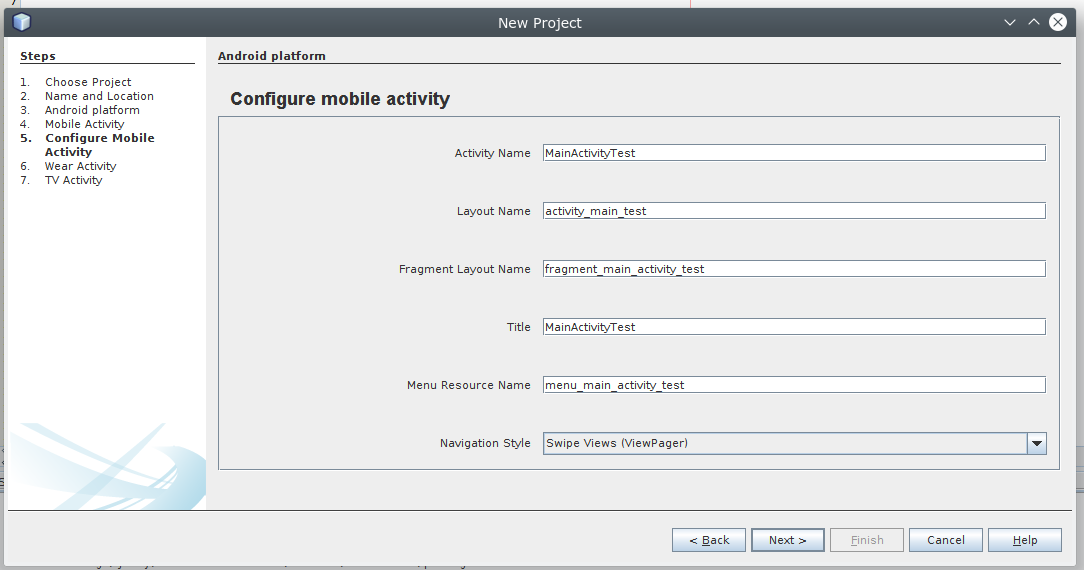
Task: Close the New Project dialog
Action: click(x=1058, y=22)
